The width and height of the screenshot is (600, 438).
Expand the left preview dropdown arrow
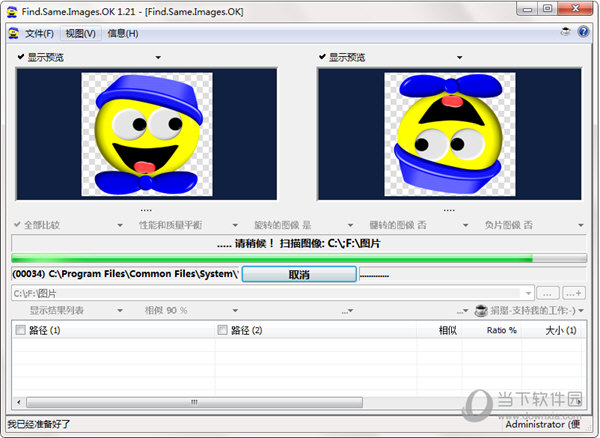(x=158, y=58)
